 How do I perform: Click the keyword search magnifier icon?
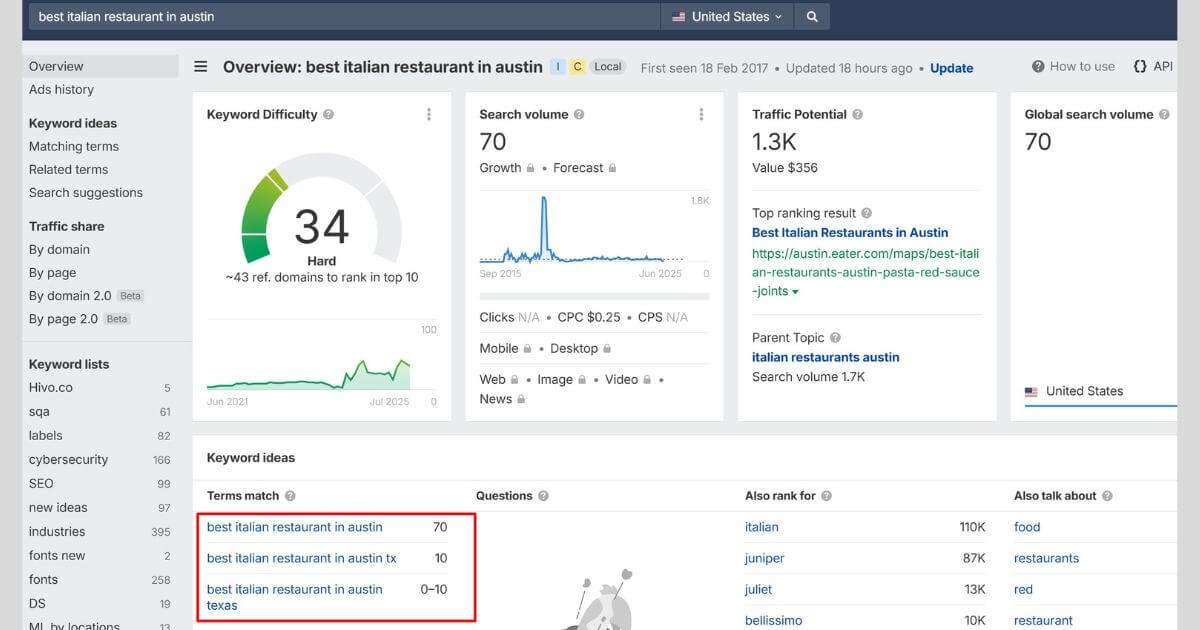click(811, 16)
